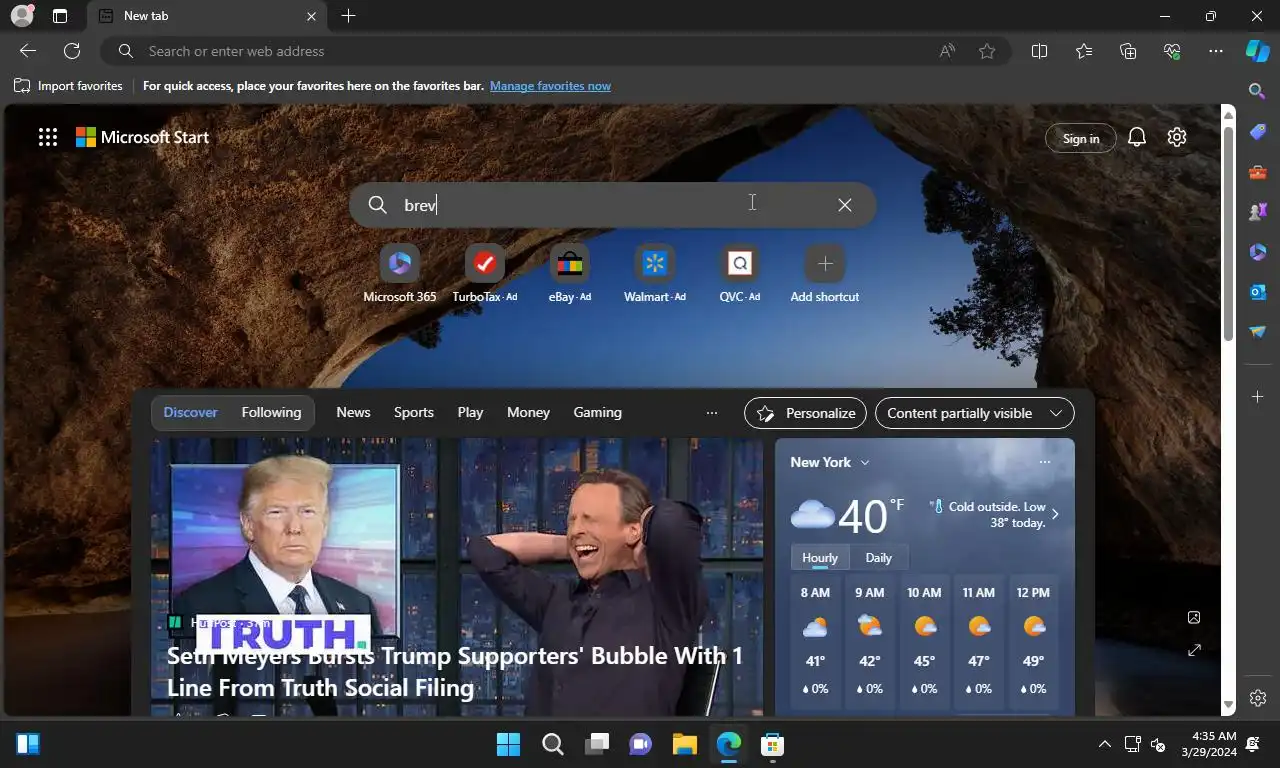The height and width of the screenshot is (768, 1280).
Task: Open the TurboTax shortcut tile
Action: tap(485, 274)
